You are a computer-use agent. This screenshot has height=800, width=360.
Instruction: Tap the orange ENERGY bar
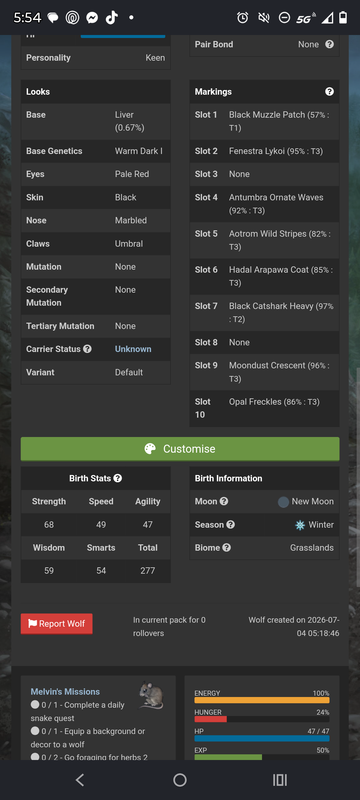click(x=262, y=700)
